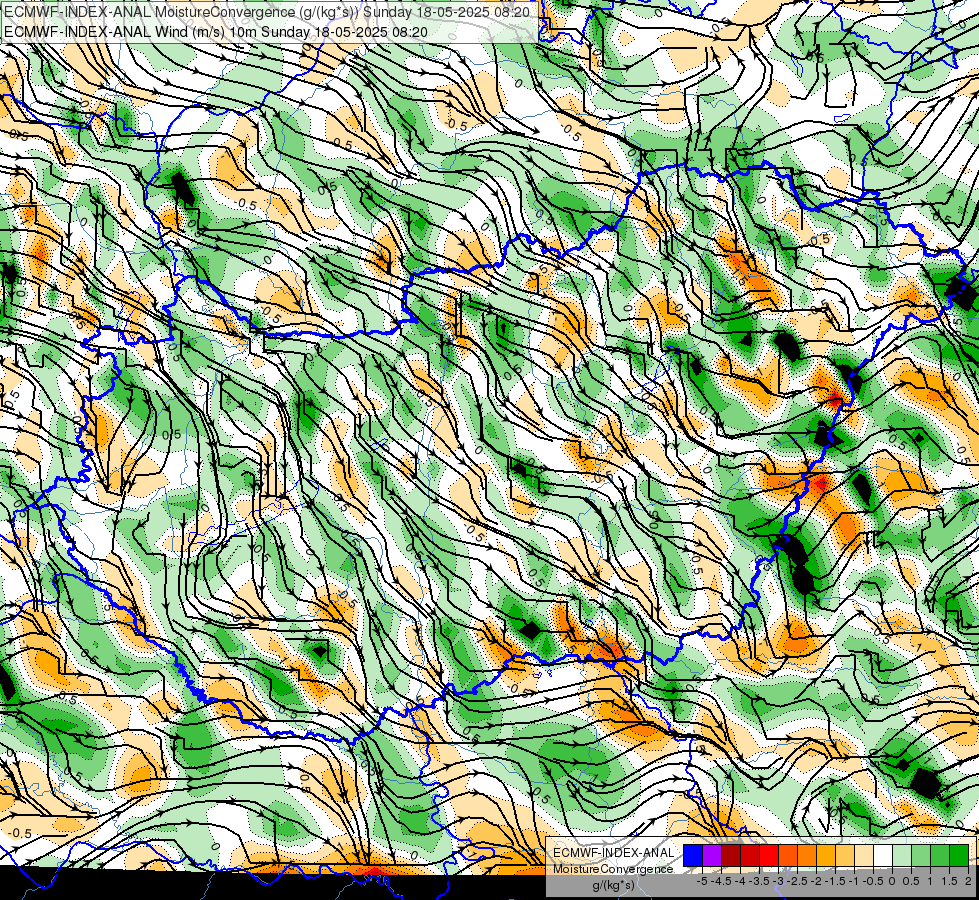979x900 pixels.
Task: Click the Wind (m/s) 10m title line
Action: coord(216,31)
